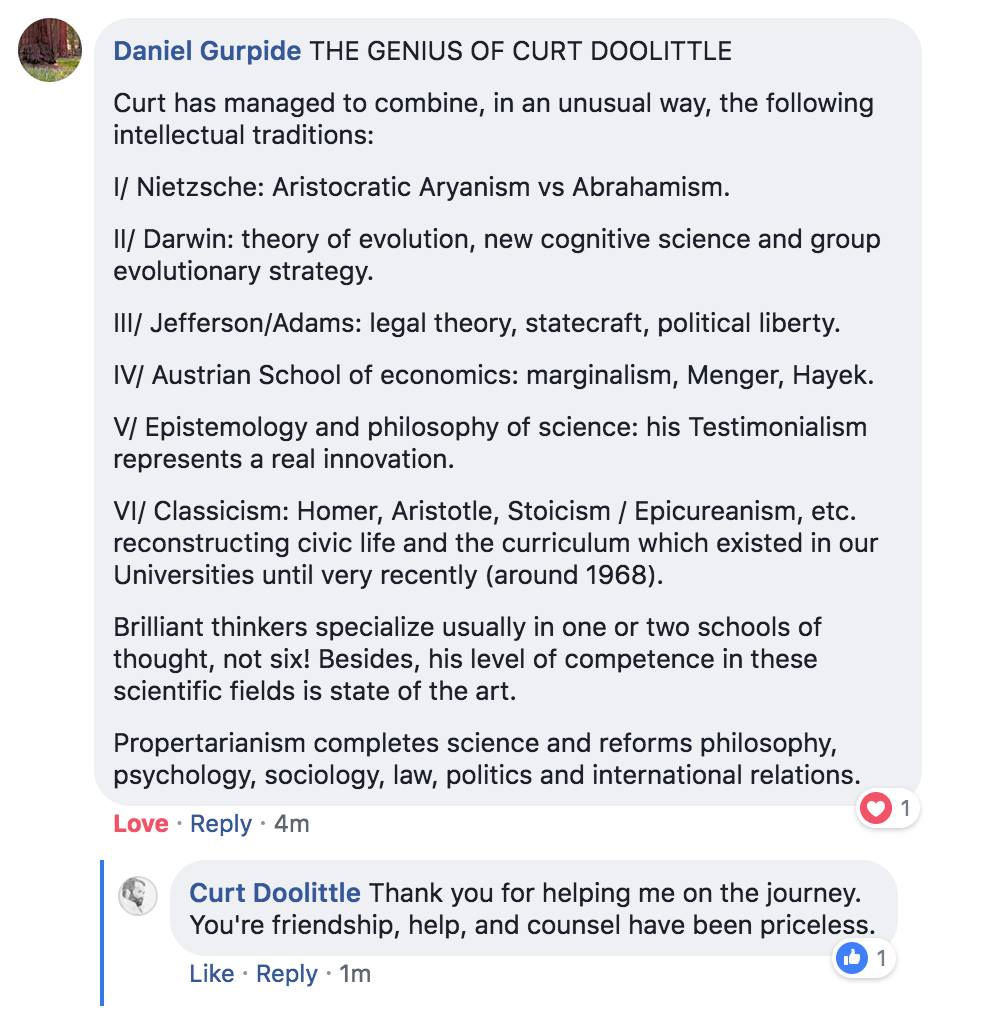Click the red heart reaction icon
The height and width of the screenshot is (1014, 990).
pos(876,809)
